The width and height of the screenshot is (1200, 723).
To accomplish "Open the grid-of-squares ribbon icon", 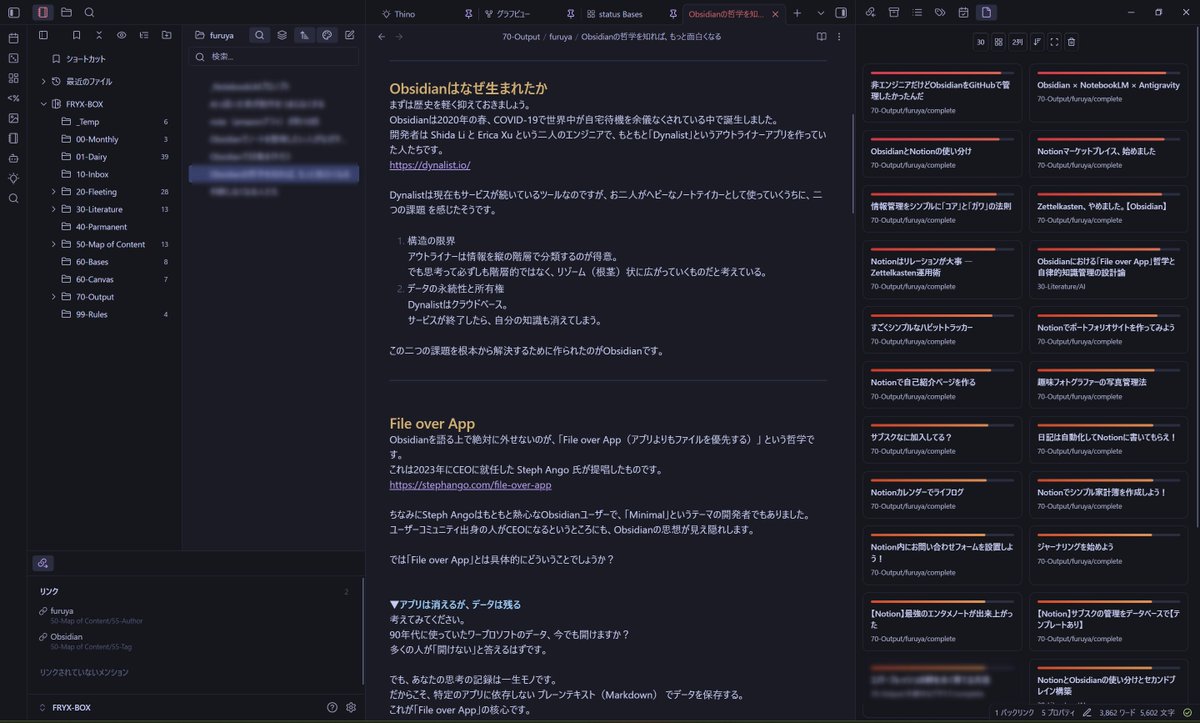I will click(13, 78).
